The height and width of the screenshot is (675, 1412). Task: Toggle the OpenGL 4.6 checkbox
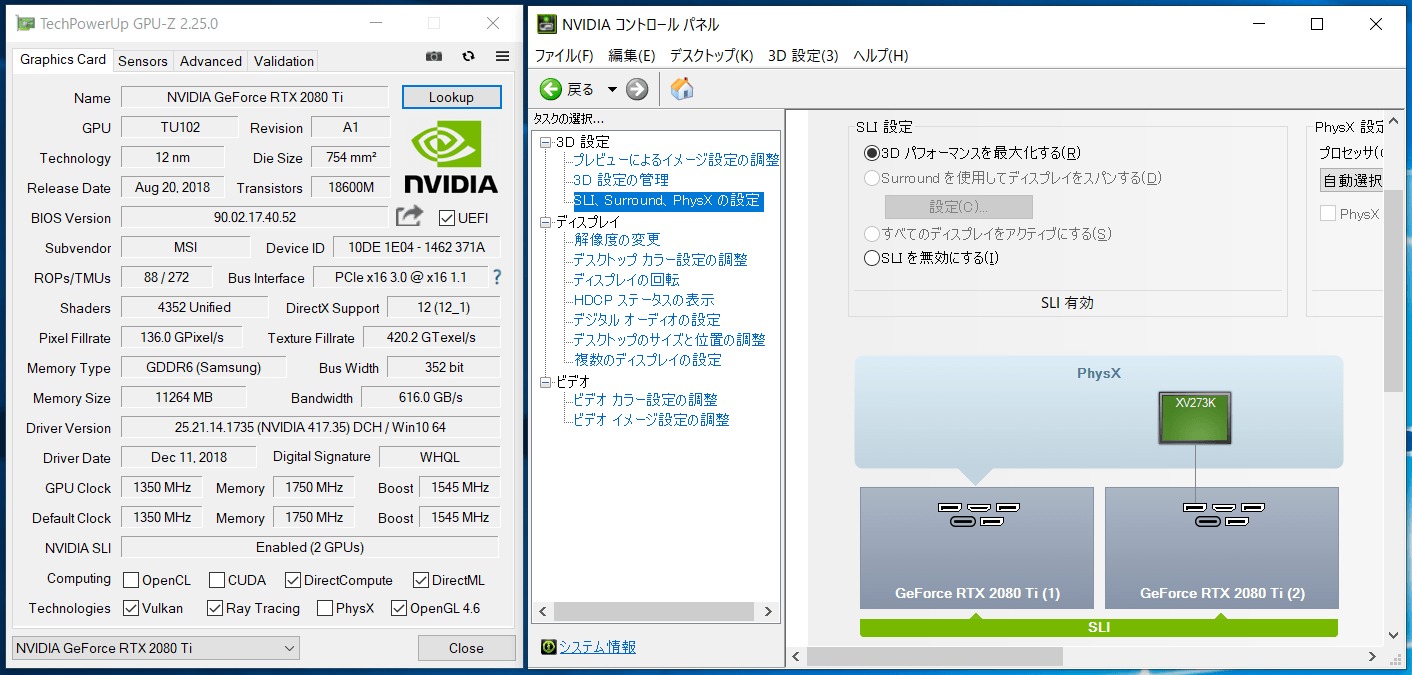pyautogui.click(x=399, y=608)
